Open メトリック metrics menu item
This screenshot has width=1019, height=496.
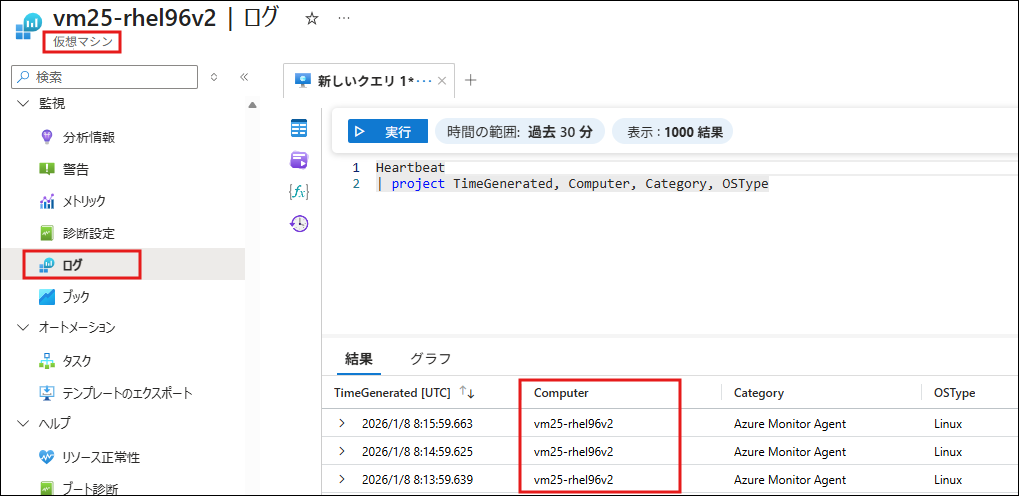pos(84,202)
